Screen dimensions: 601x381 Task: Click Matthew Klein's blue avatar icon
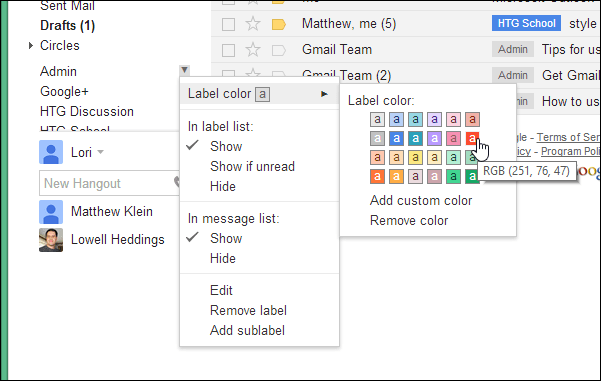click(x=51, y=212)
